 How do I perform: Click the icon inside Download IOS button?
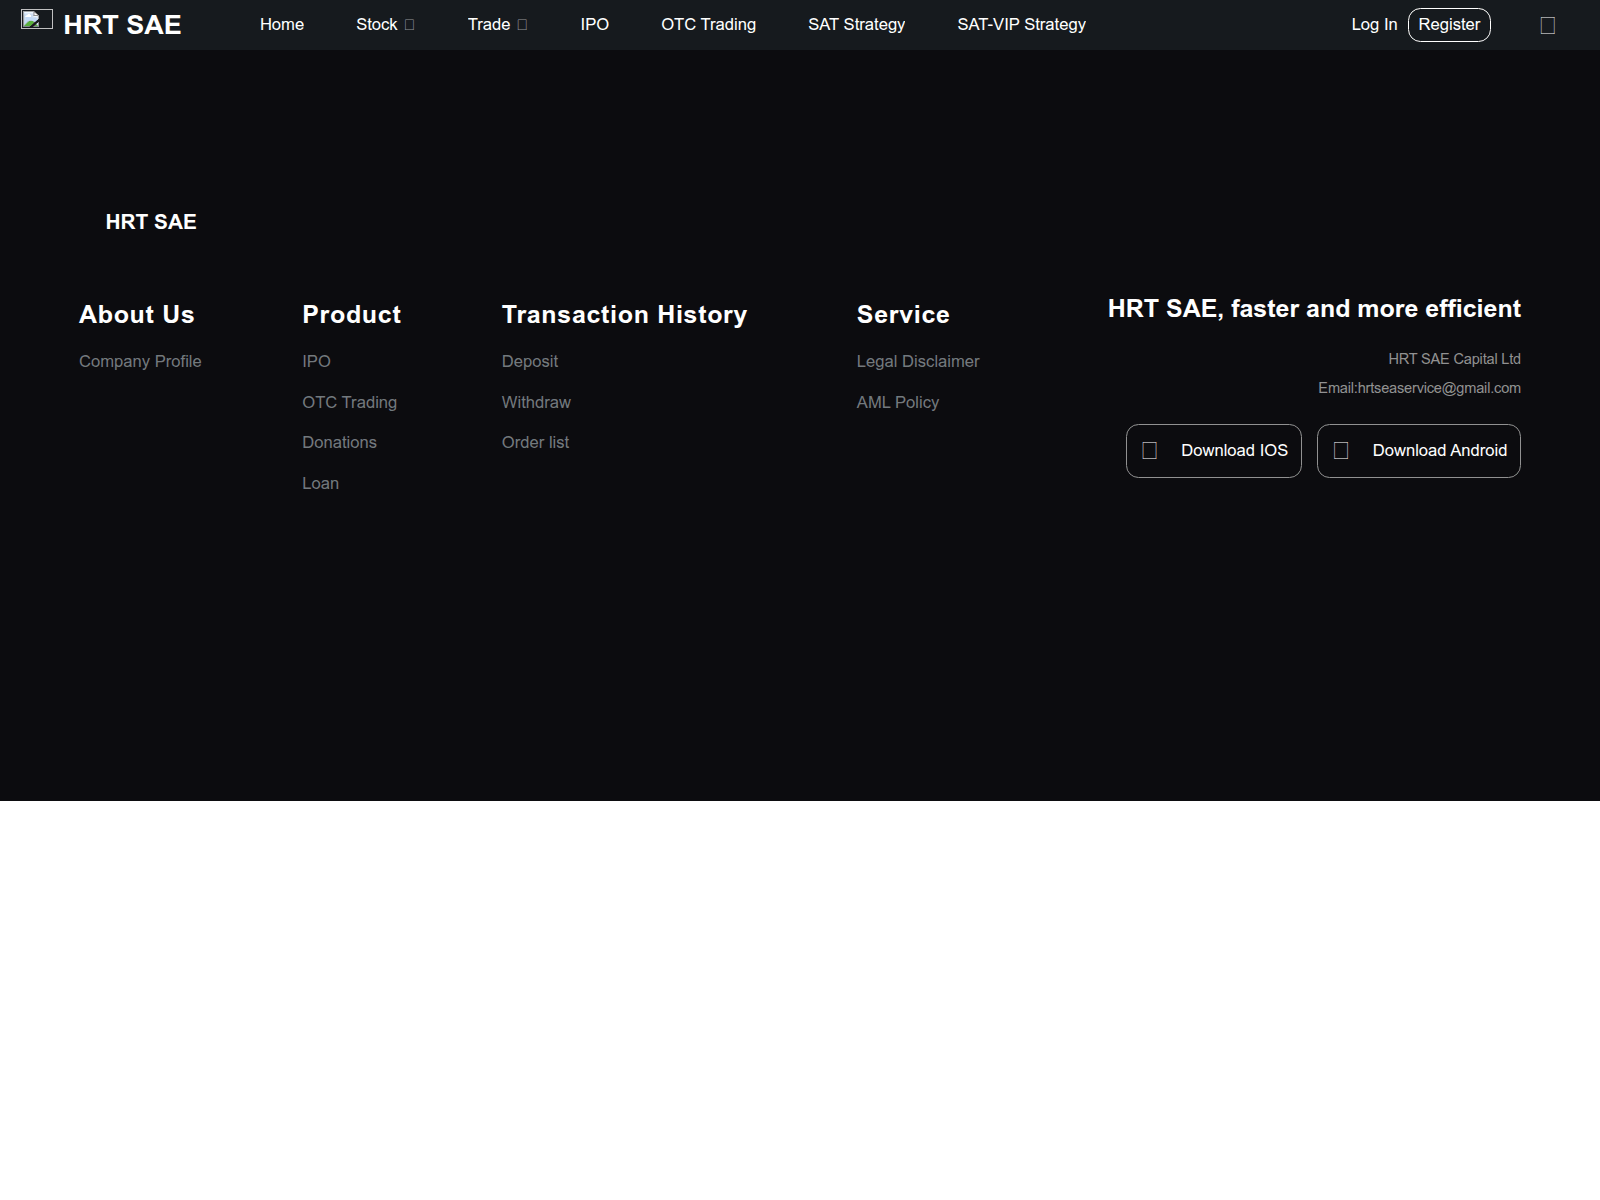click(x=1149, y=451)
